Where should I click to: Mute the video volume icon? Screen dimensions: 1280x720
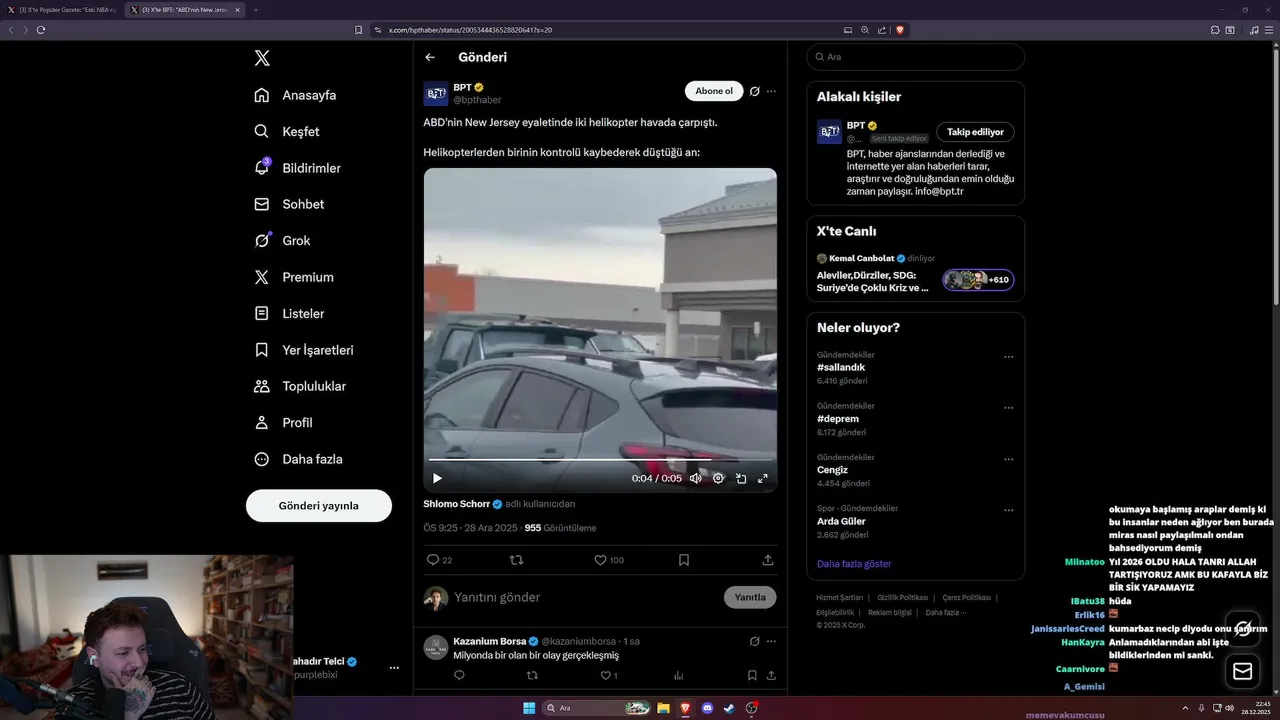coord(695,478)
